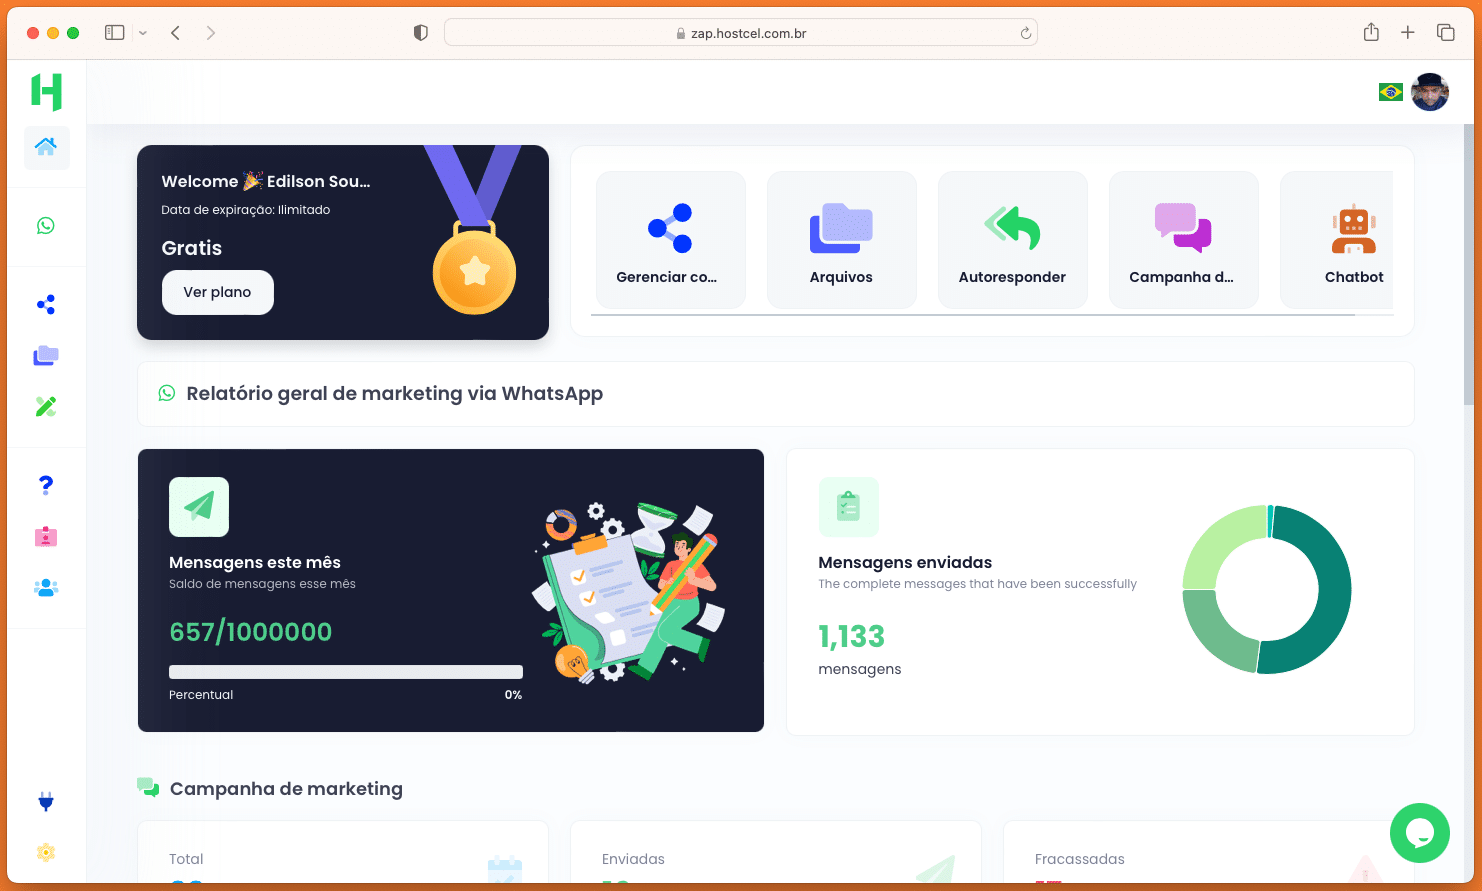Image resolution: width=1482 pixels, height=891 pixels.
Task: Open the plug plugins sidebar icon
Action: (46, 802)
